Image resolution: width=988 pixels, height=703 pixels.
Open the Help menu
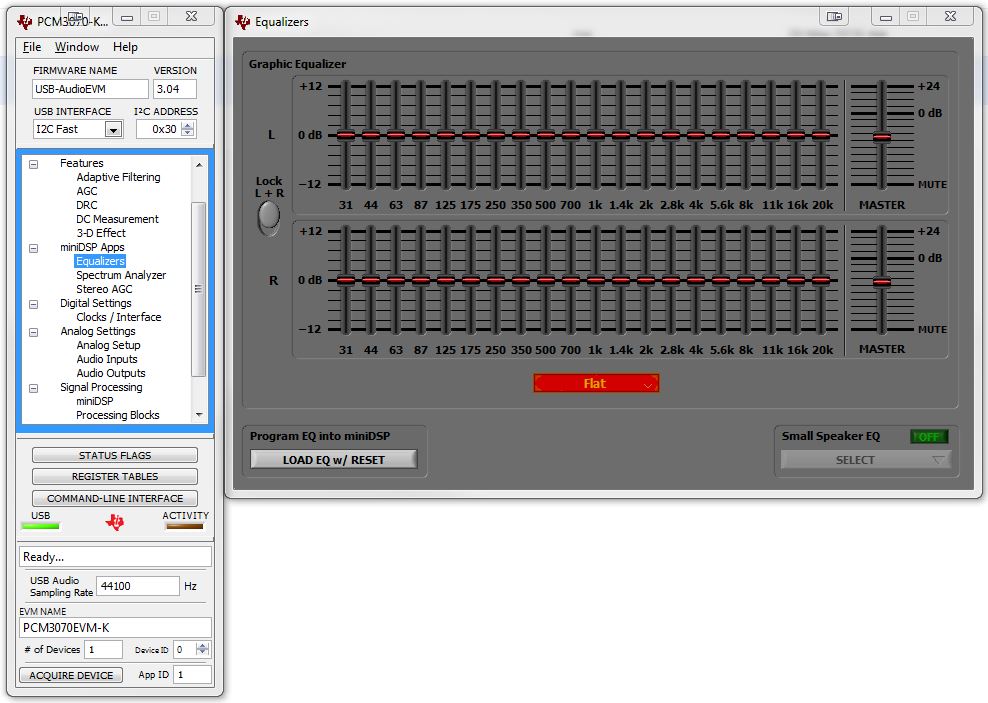[125, 47]
